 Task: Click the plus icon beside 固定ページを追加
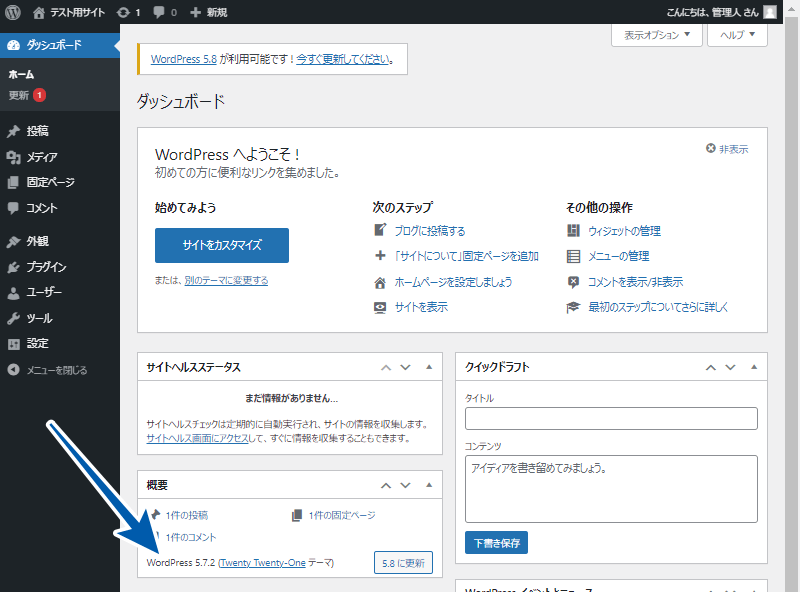coord(380,256)
